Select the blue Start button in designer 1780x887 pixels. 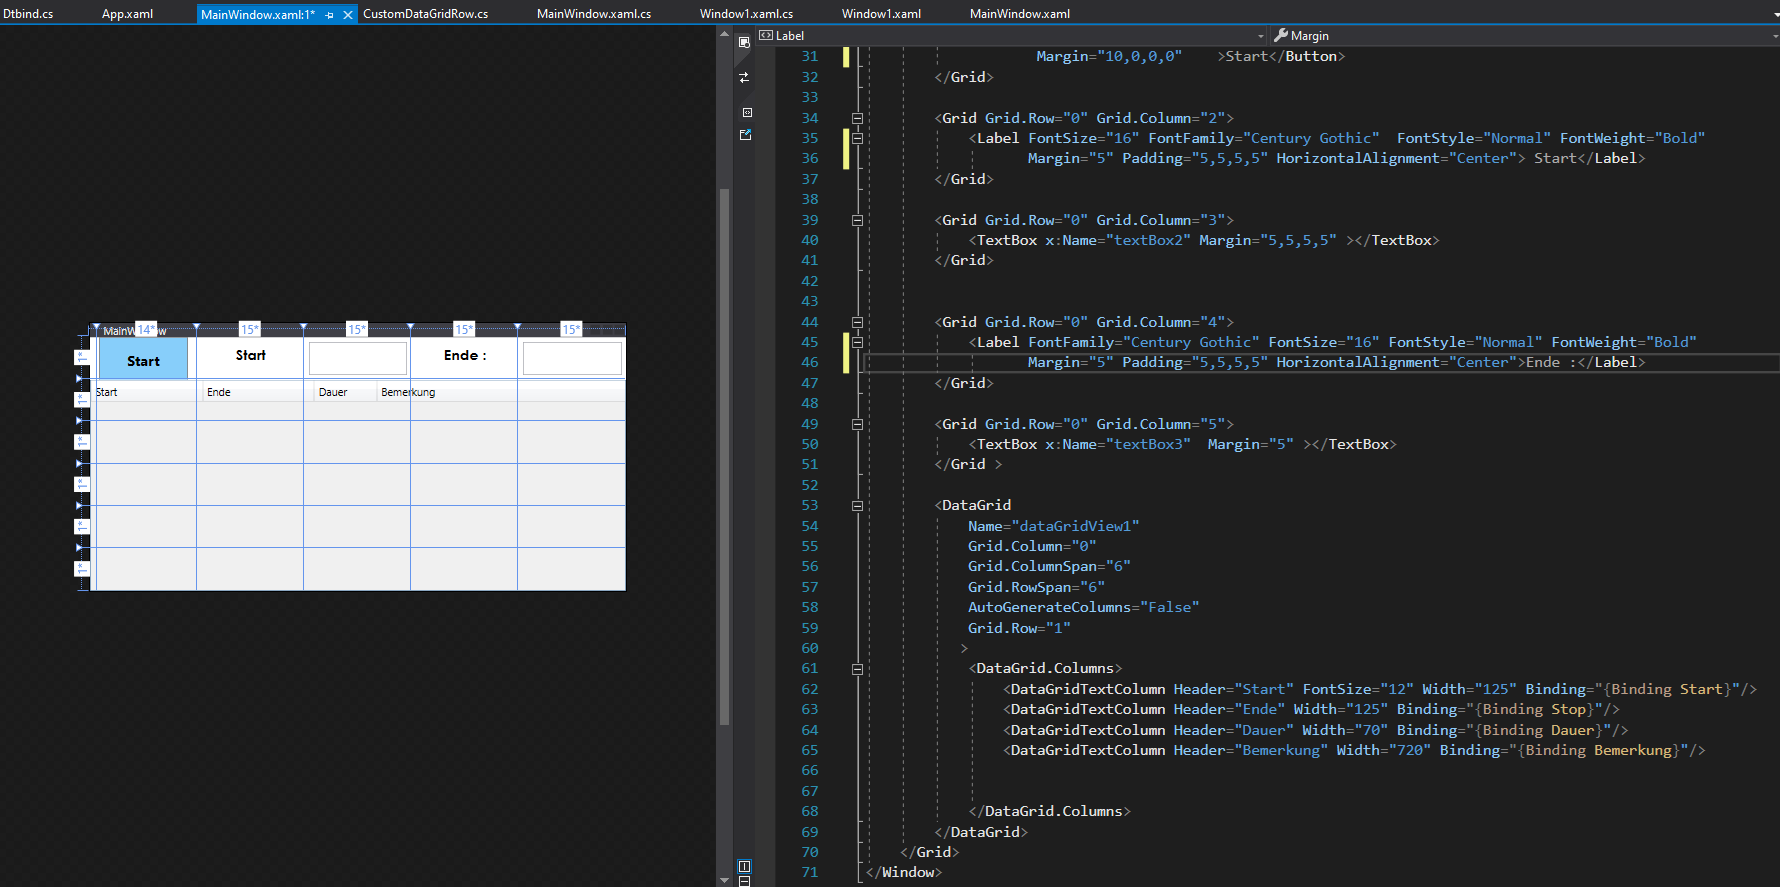tap(143, 361)
